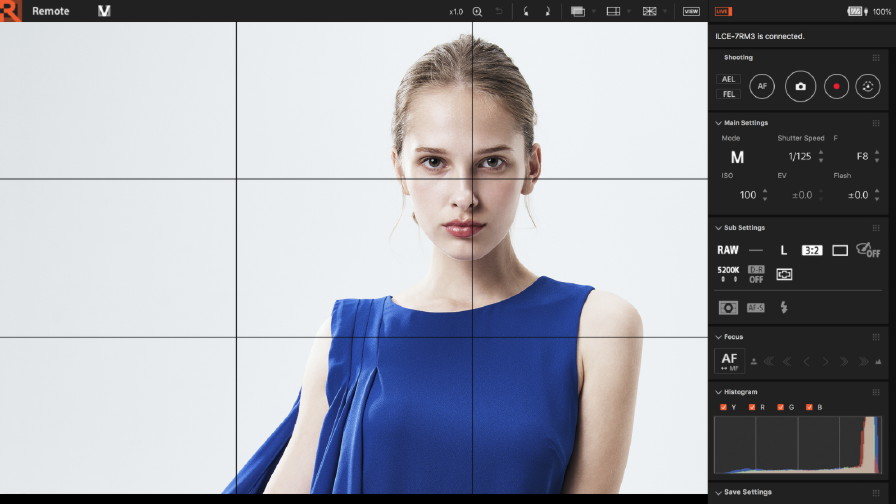Uncheck the R histogram channel

752,407
